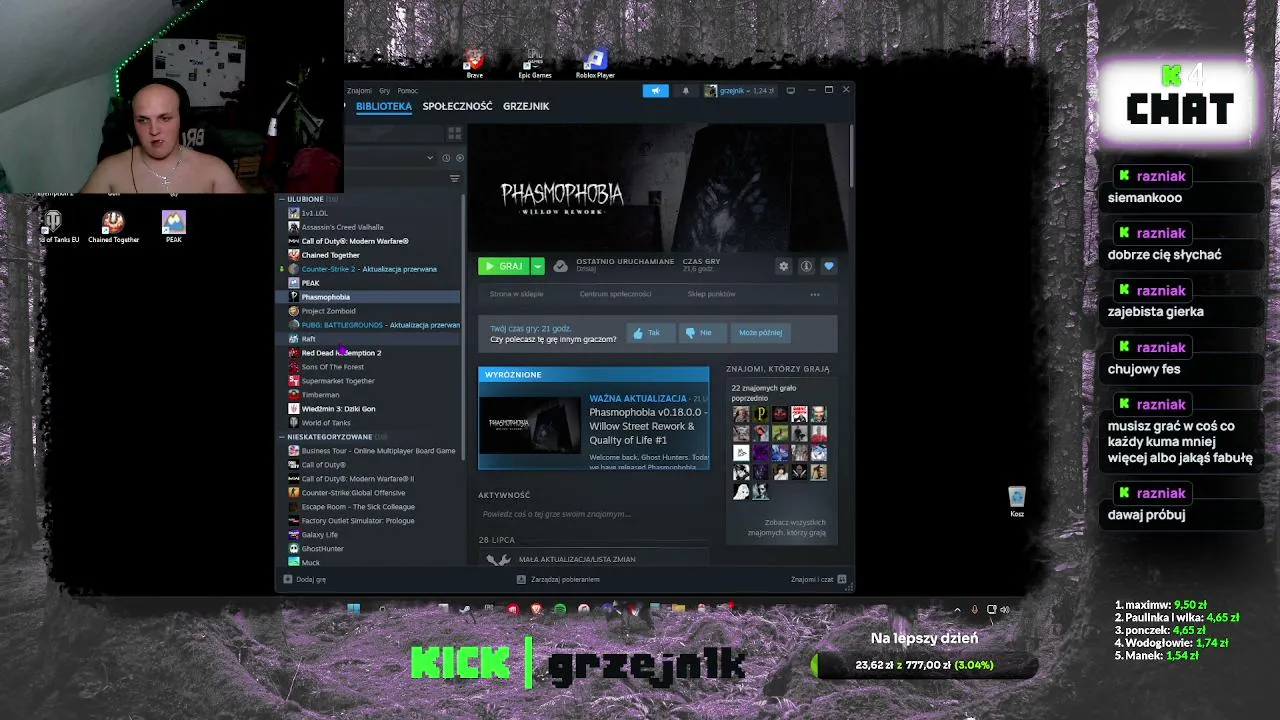The image size is (1280, 720).
Task: Toggle Phasmophobia favorite heart
Action: coord(829,266)
